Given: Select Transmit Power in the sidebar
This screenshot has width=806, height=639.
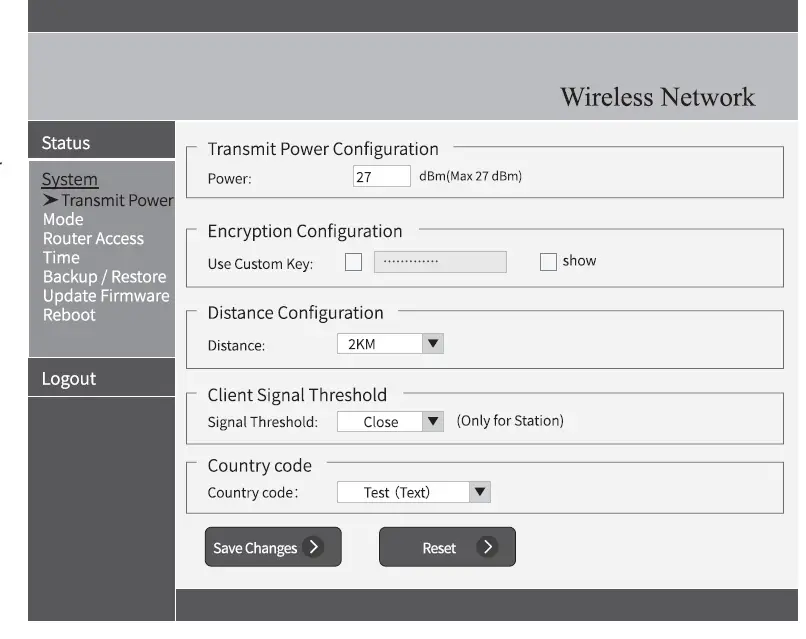Looking at the screenshot, I should click(117, 200).
